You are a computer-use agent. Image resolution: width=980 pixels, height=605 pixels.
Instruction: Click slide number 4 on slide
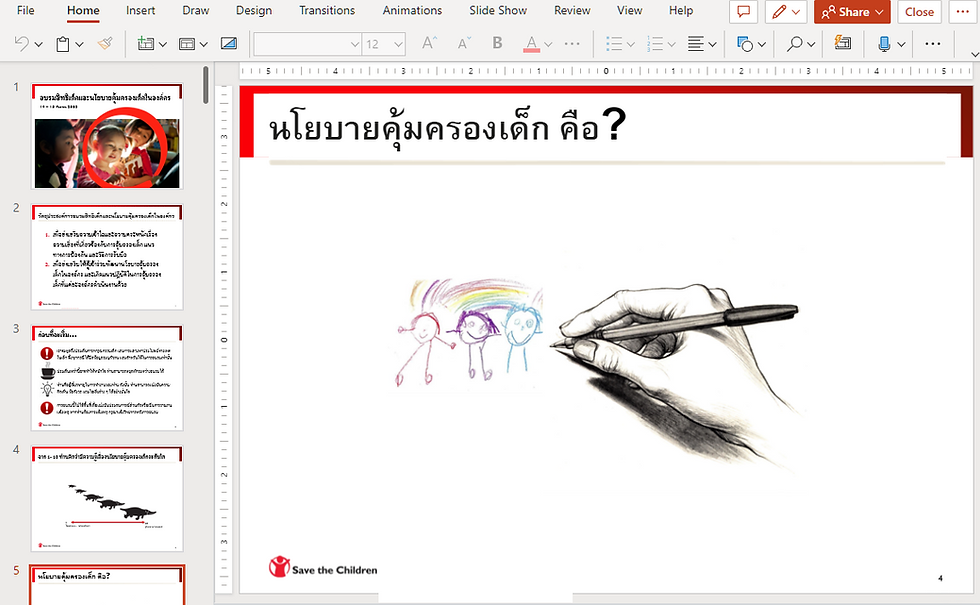pyautogui.click(x=940, y=578)
